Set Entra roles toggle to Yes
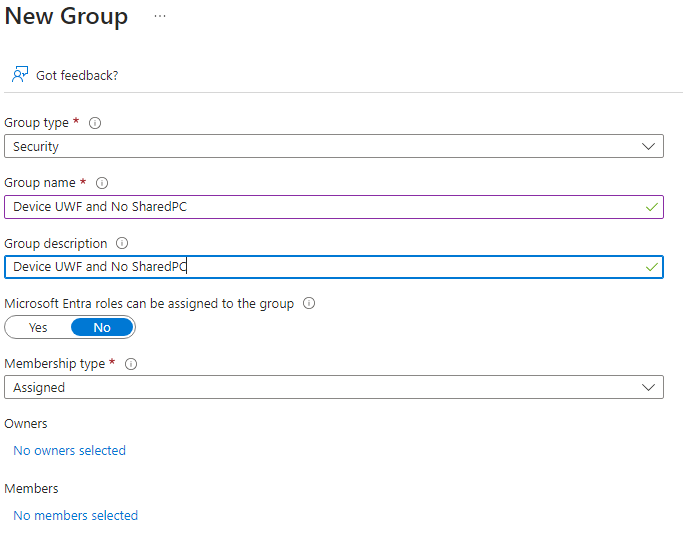 coord(38,328)
